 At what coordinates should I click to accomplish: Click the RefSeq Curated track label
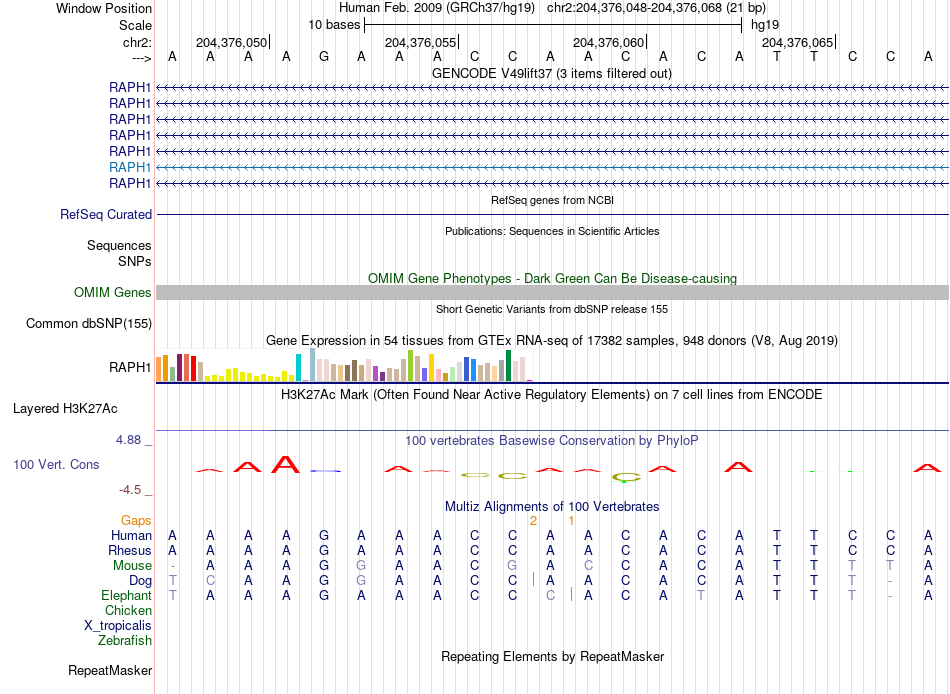106,215
